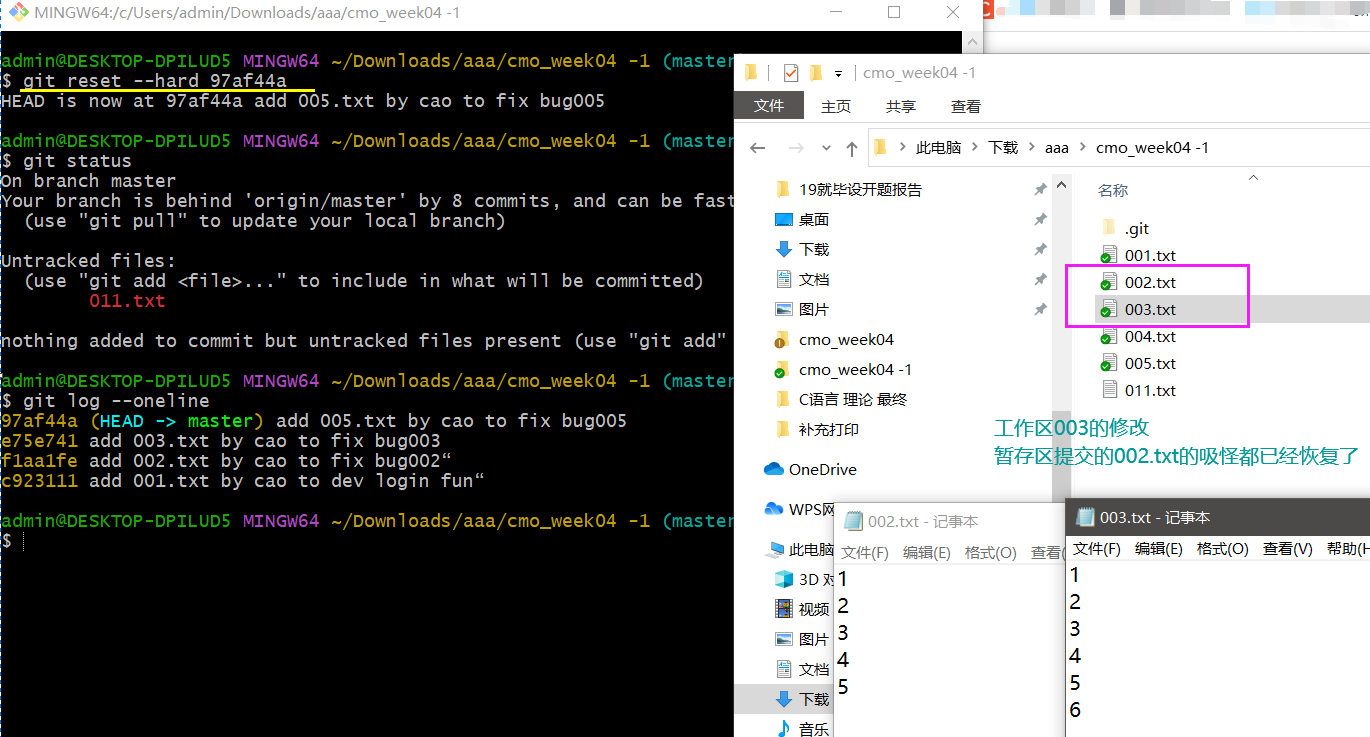The width and height of the screenshot is (1370, 737).
Task: Select file 005.txt
Action: [1150, 364]
